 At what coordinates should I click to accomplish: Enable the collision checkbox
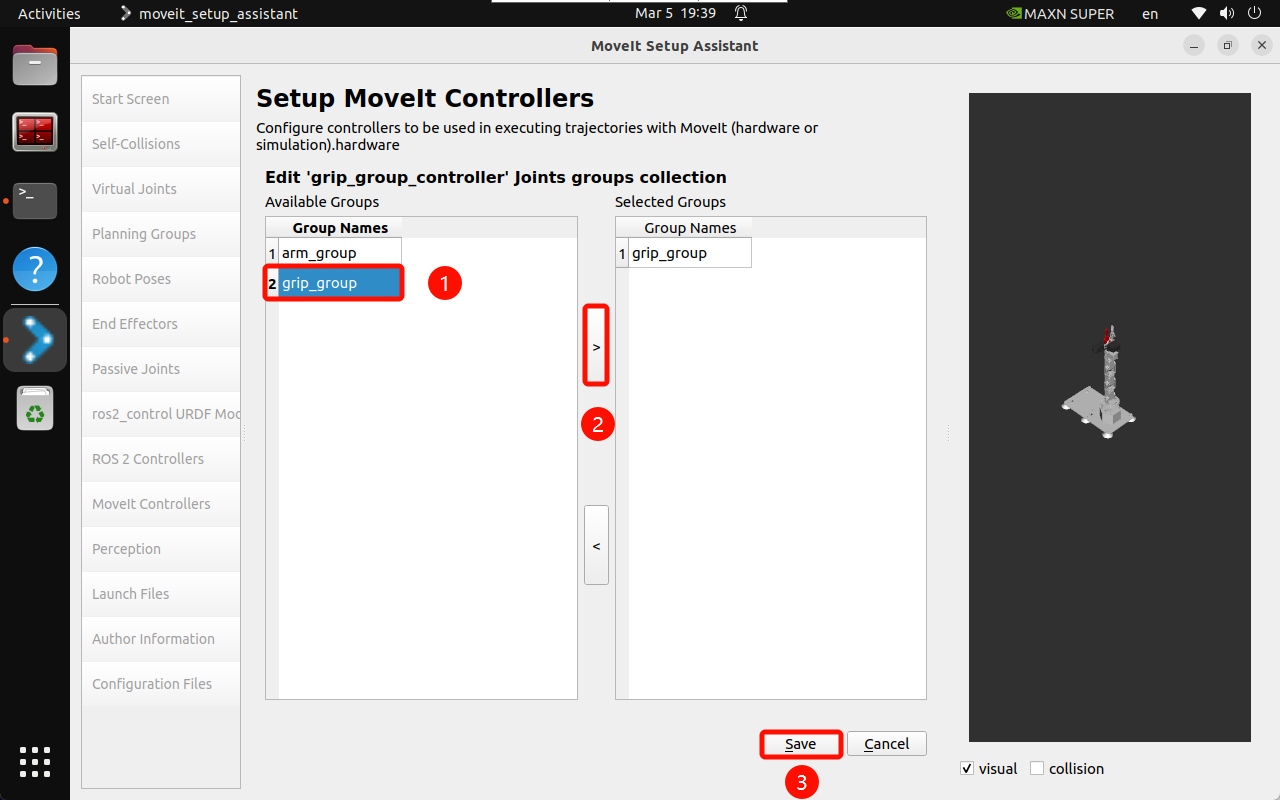1037,768
